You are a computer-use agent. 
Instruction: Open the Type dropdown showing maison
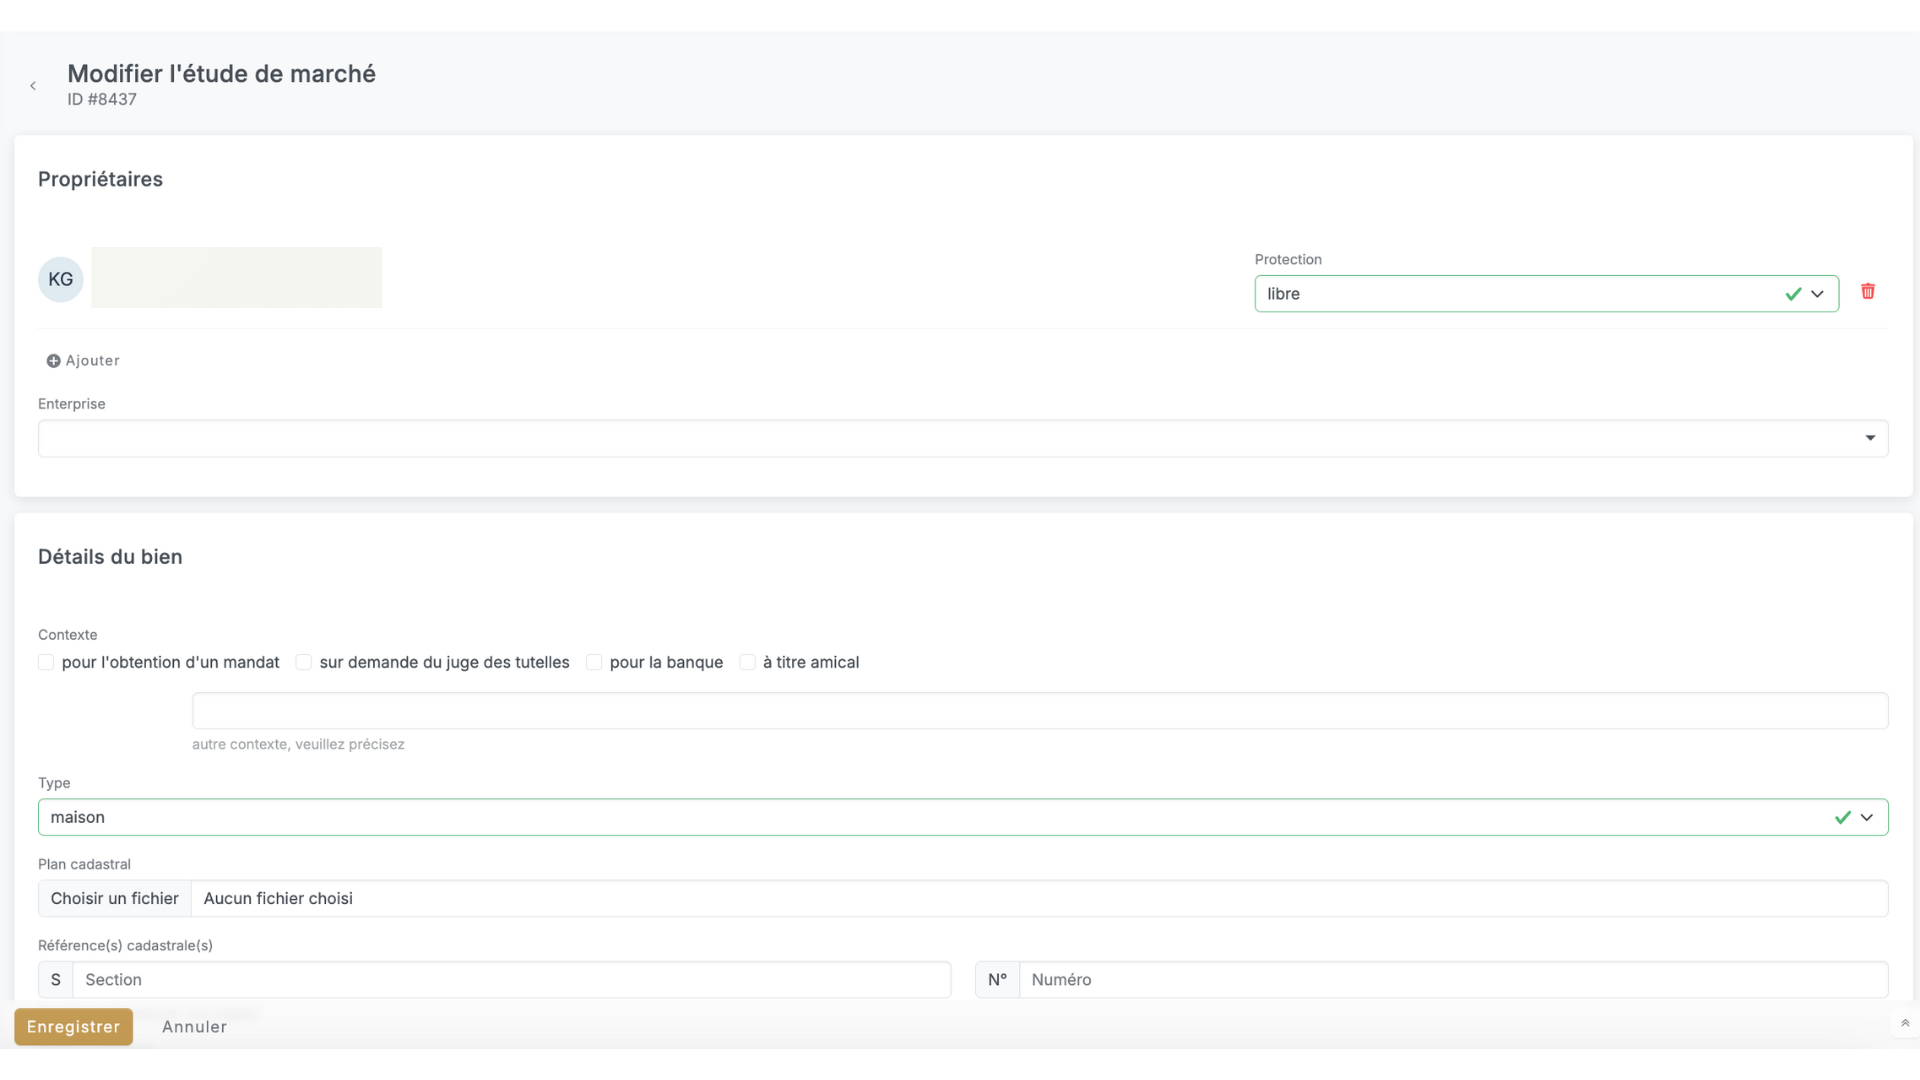(x=962, y=817)
